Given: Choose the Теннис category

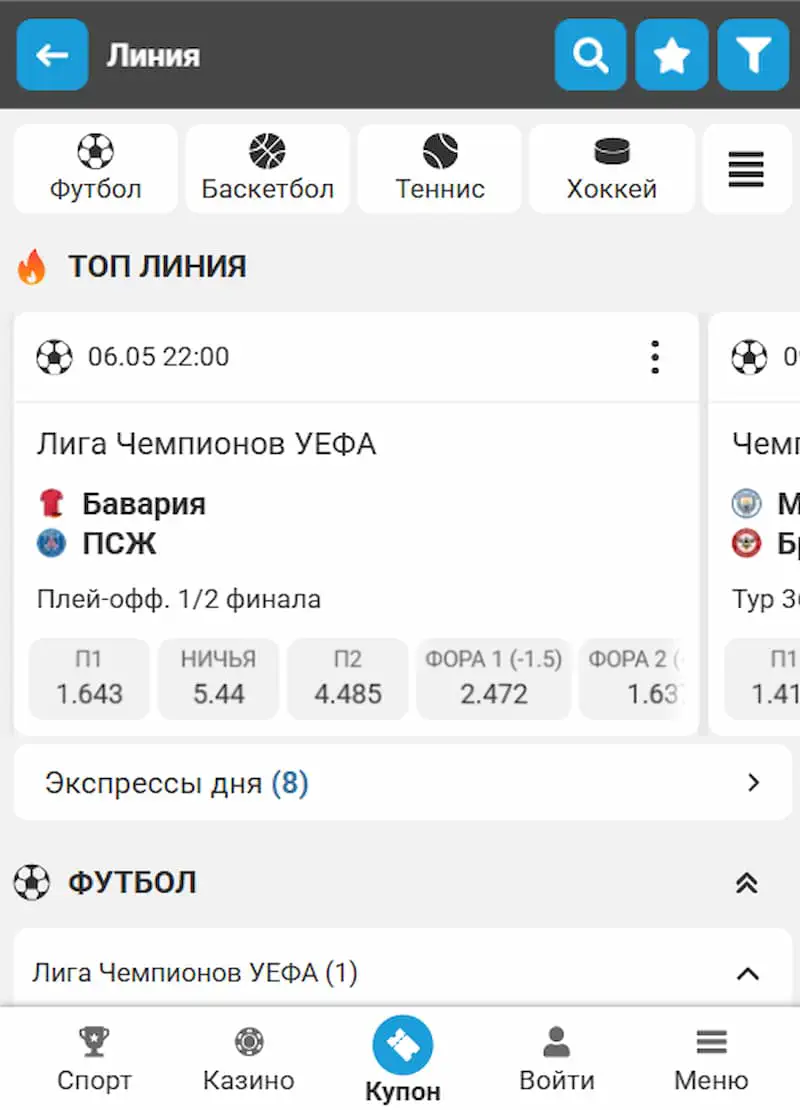Looking at the screenshot, I should click(x=440, y=168).
